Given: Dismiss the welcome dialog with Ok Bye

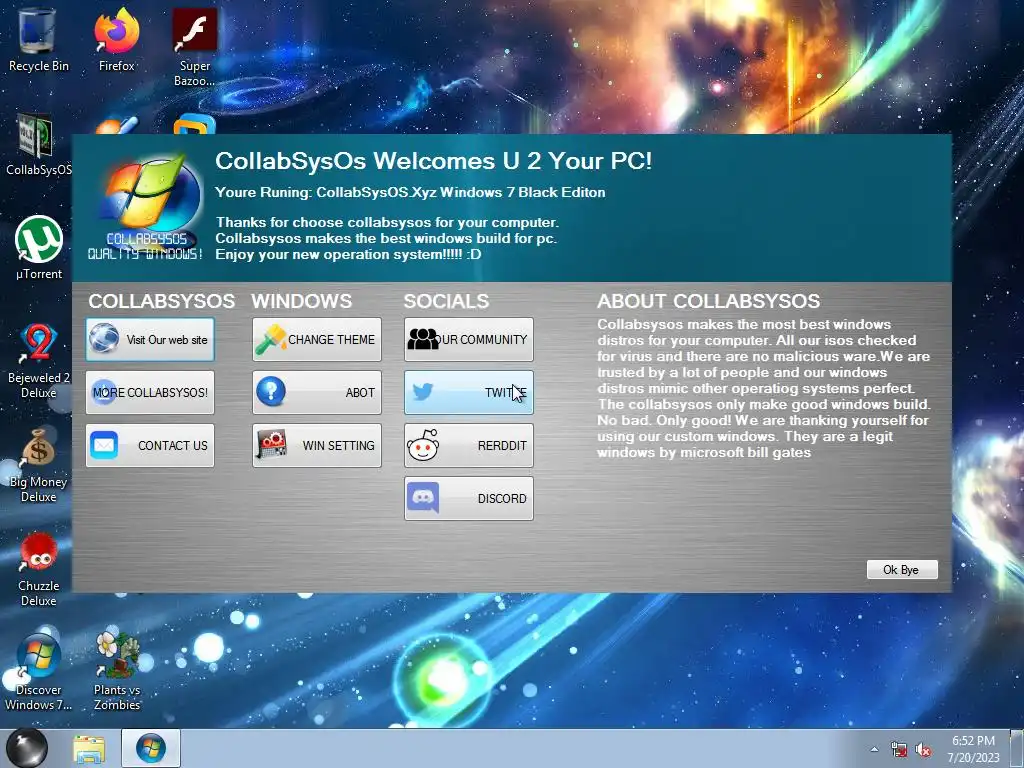Looking at the screenshot, I should pos(902,569).
